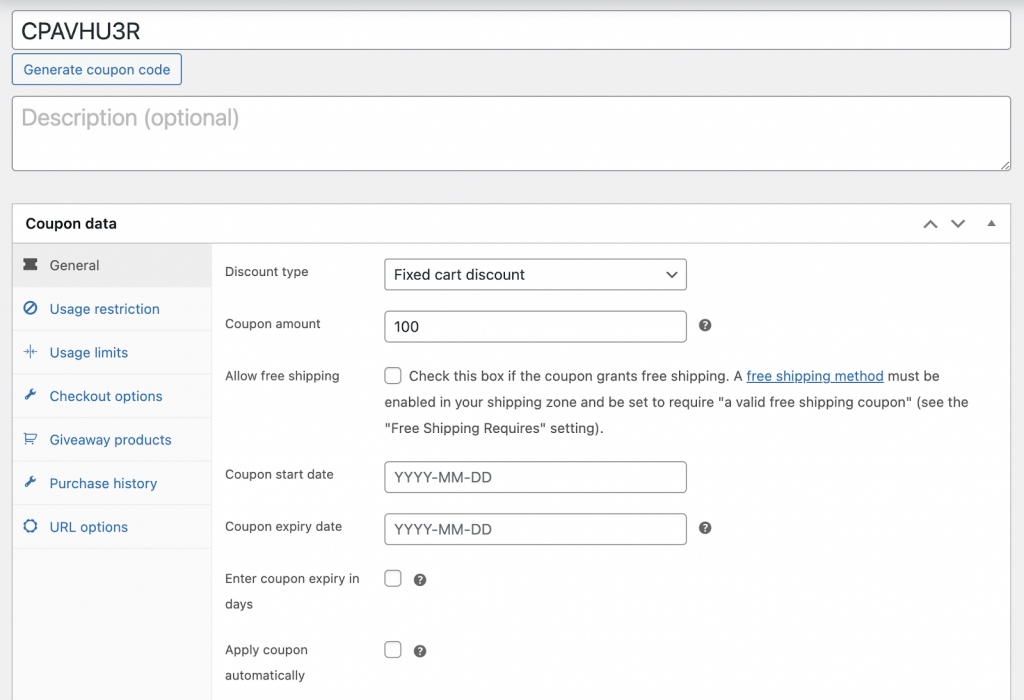Click the Discount type label

tap(266, 272)
